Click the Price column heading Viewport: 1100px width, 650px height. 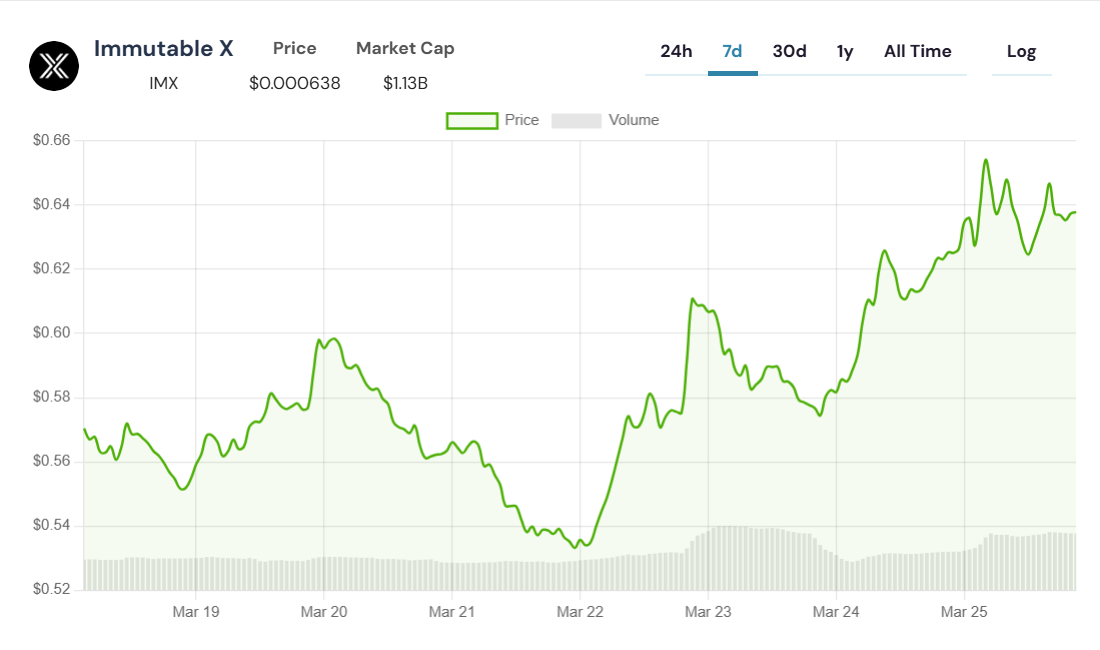(295, 48)
